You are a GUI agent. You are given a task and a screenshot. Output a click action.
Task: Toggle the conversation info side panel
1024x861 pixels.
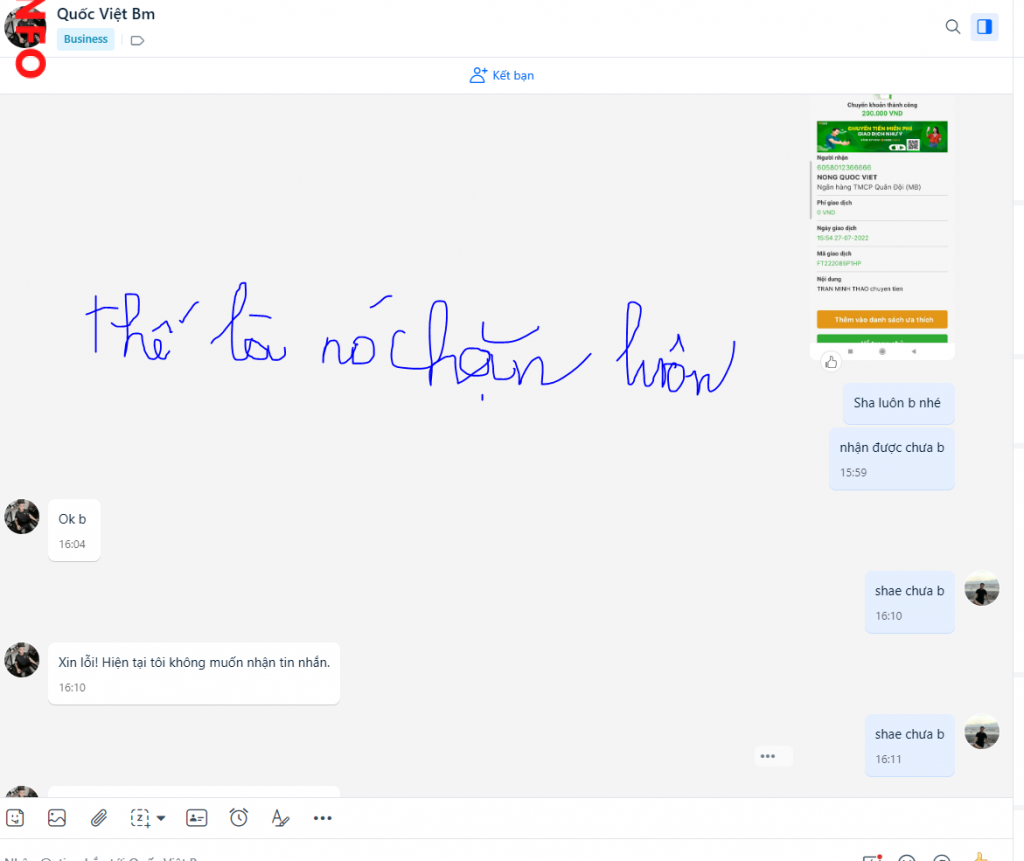point(984,27)
